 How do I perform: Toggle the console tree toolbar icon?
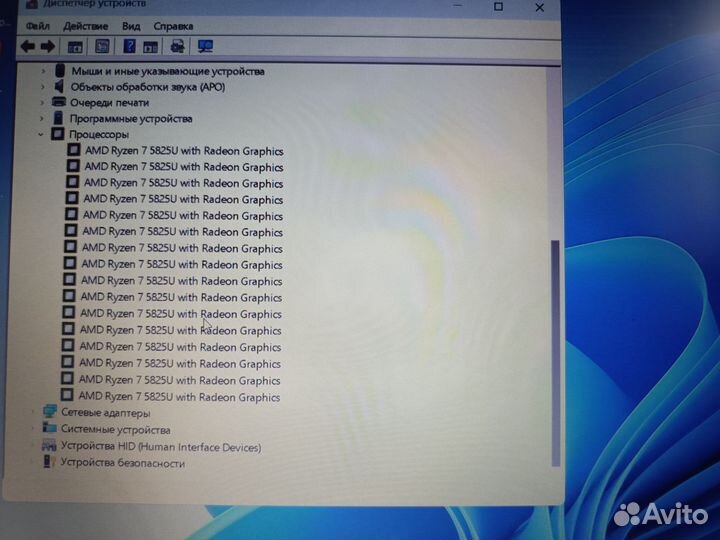click(75, 46)
